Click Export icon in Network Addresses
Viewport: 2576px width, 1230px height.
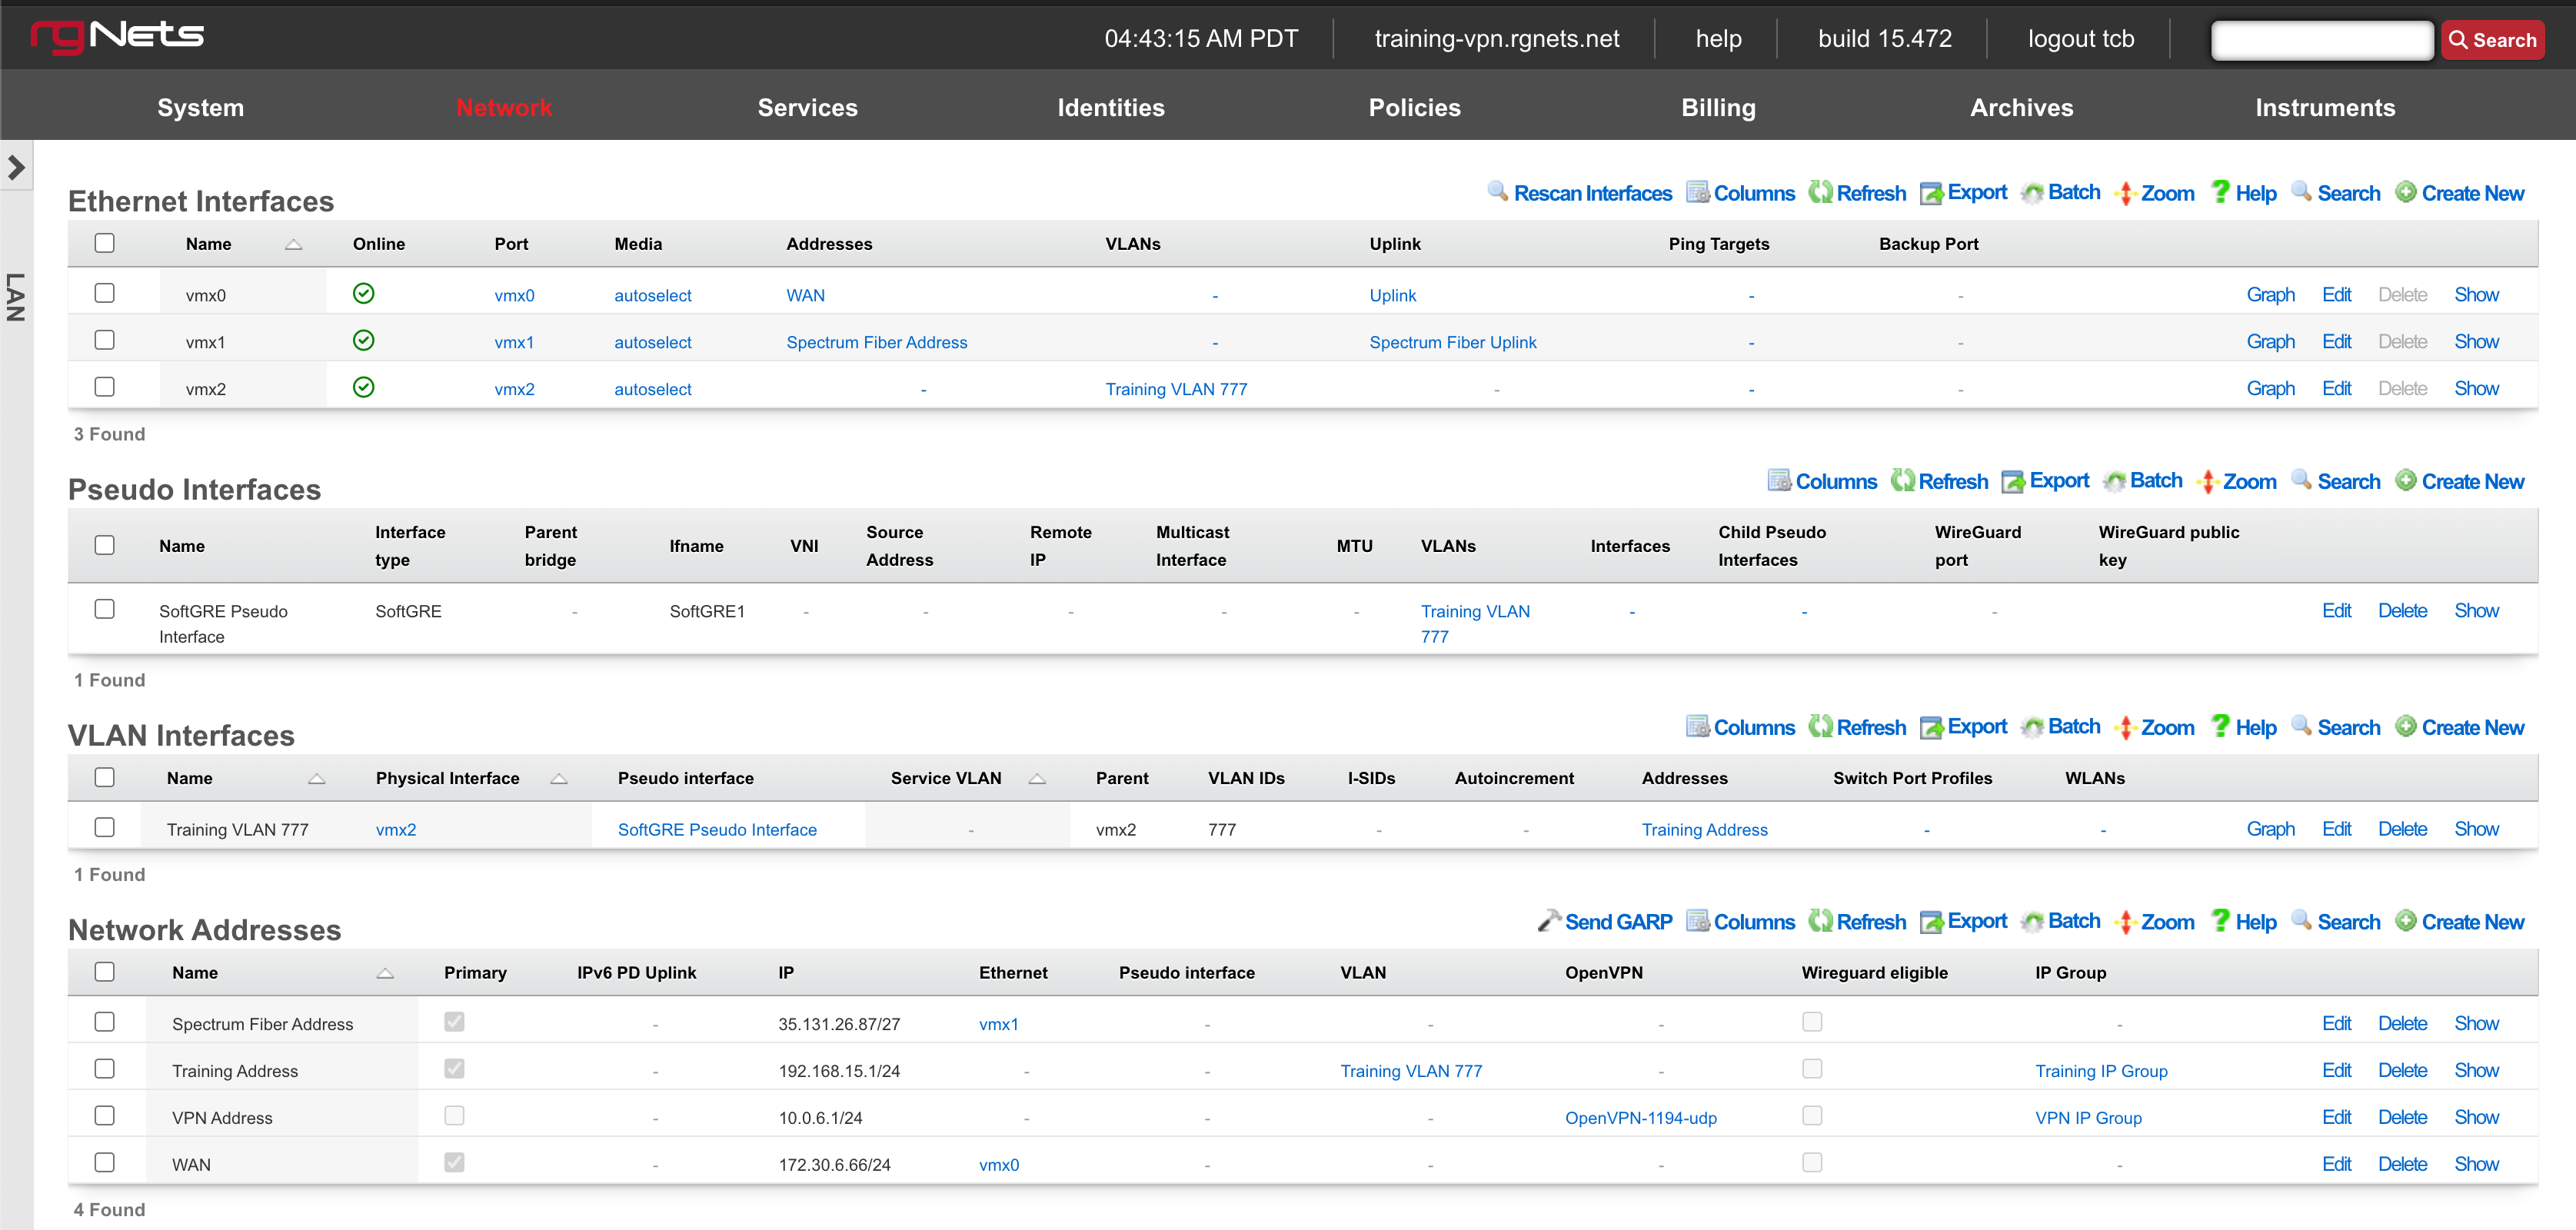coord(1931,920)
